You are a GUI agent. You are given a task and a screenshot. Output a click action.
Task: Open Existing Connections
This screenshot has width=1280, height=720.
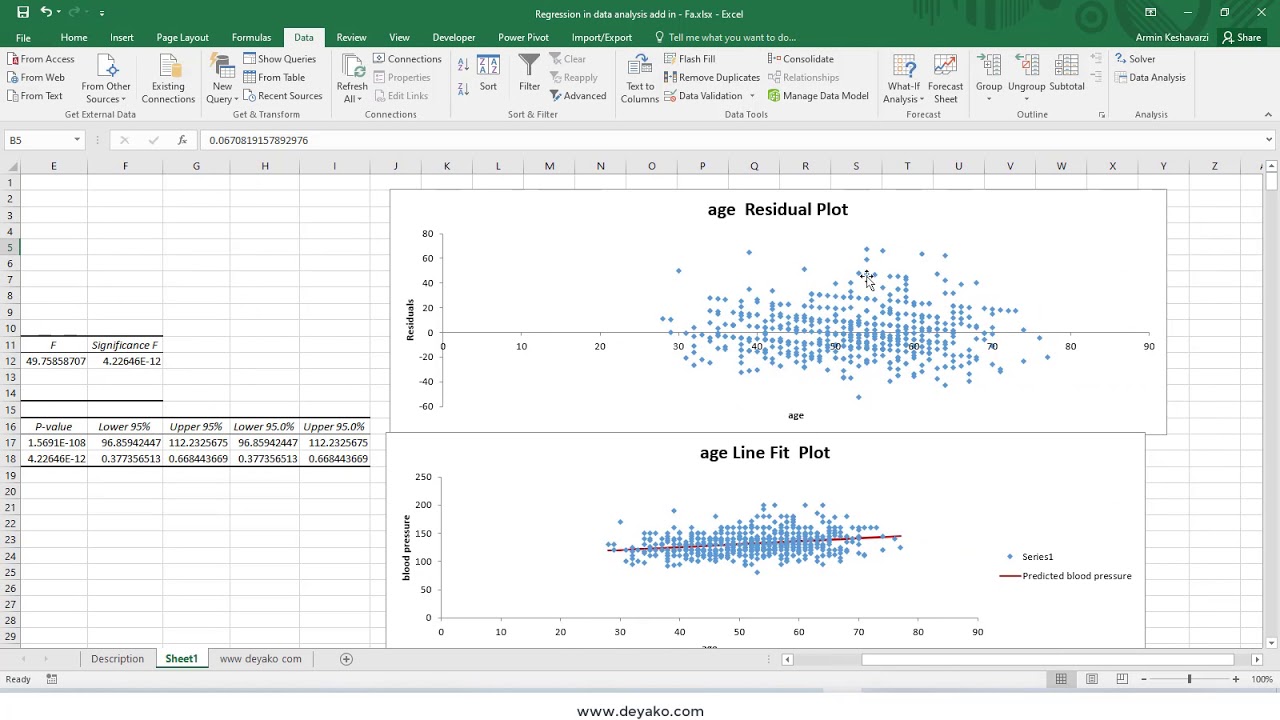[168, 79]
